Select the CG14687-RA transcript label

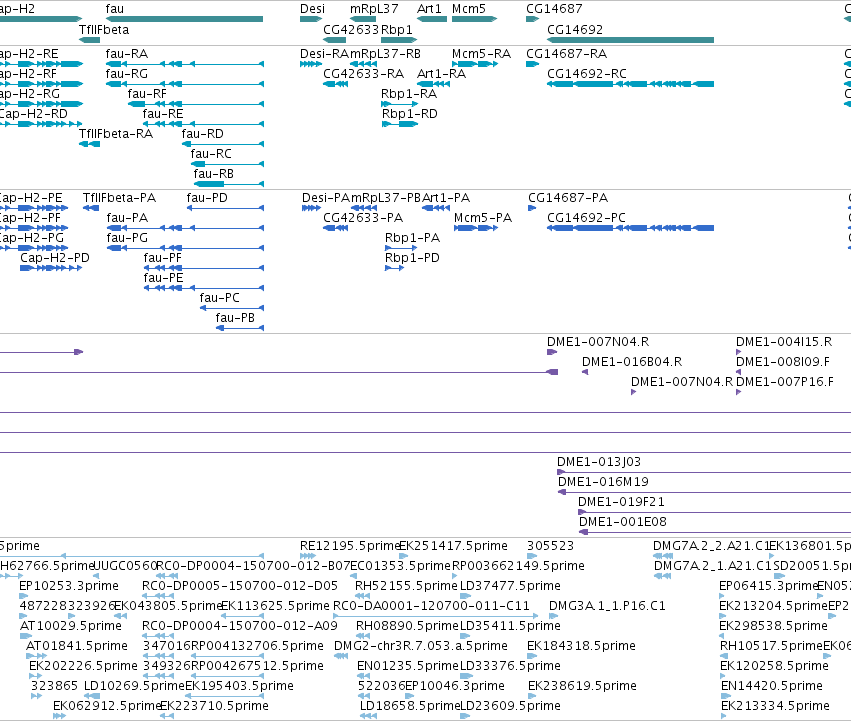point(567,54)
